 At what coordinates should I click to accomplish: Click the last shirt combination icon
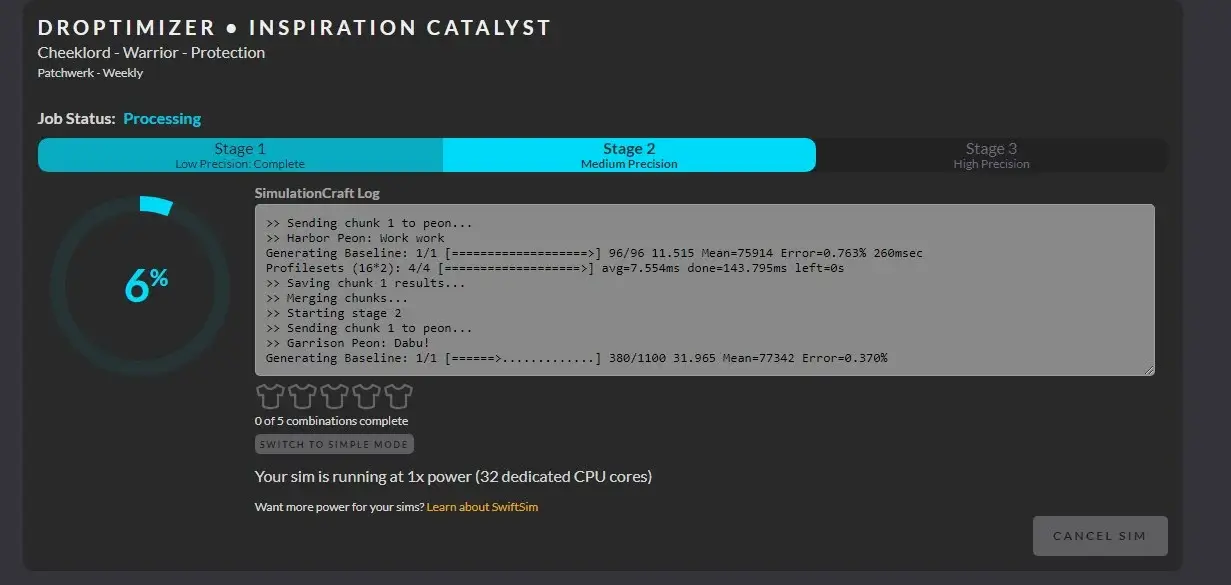[x=398, y=397]
